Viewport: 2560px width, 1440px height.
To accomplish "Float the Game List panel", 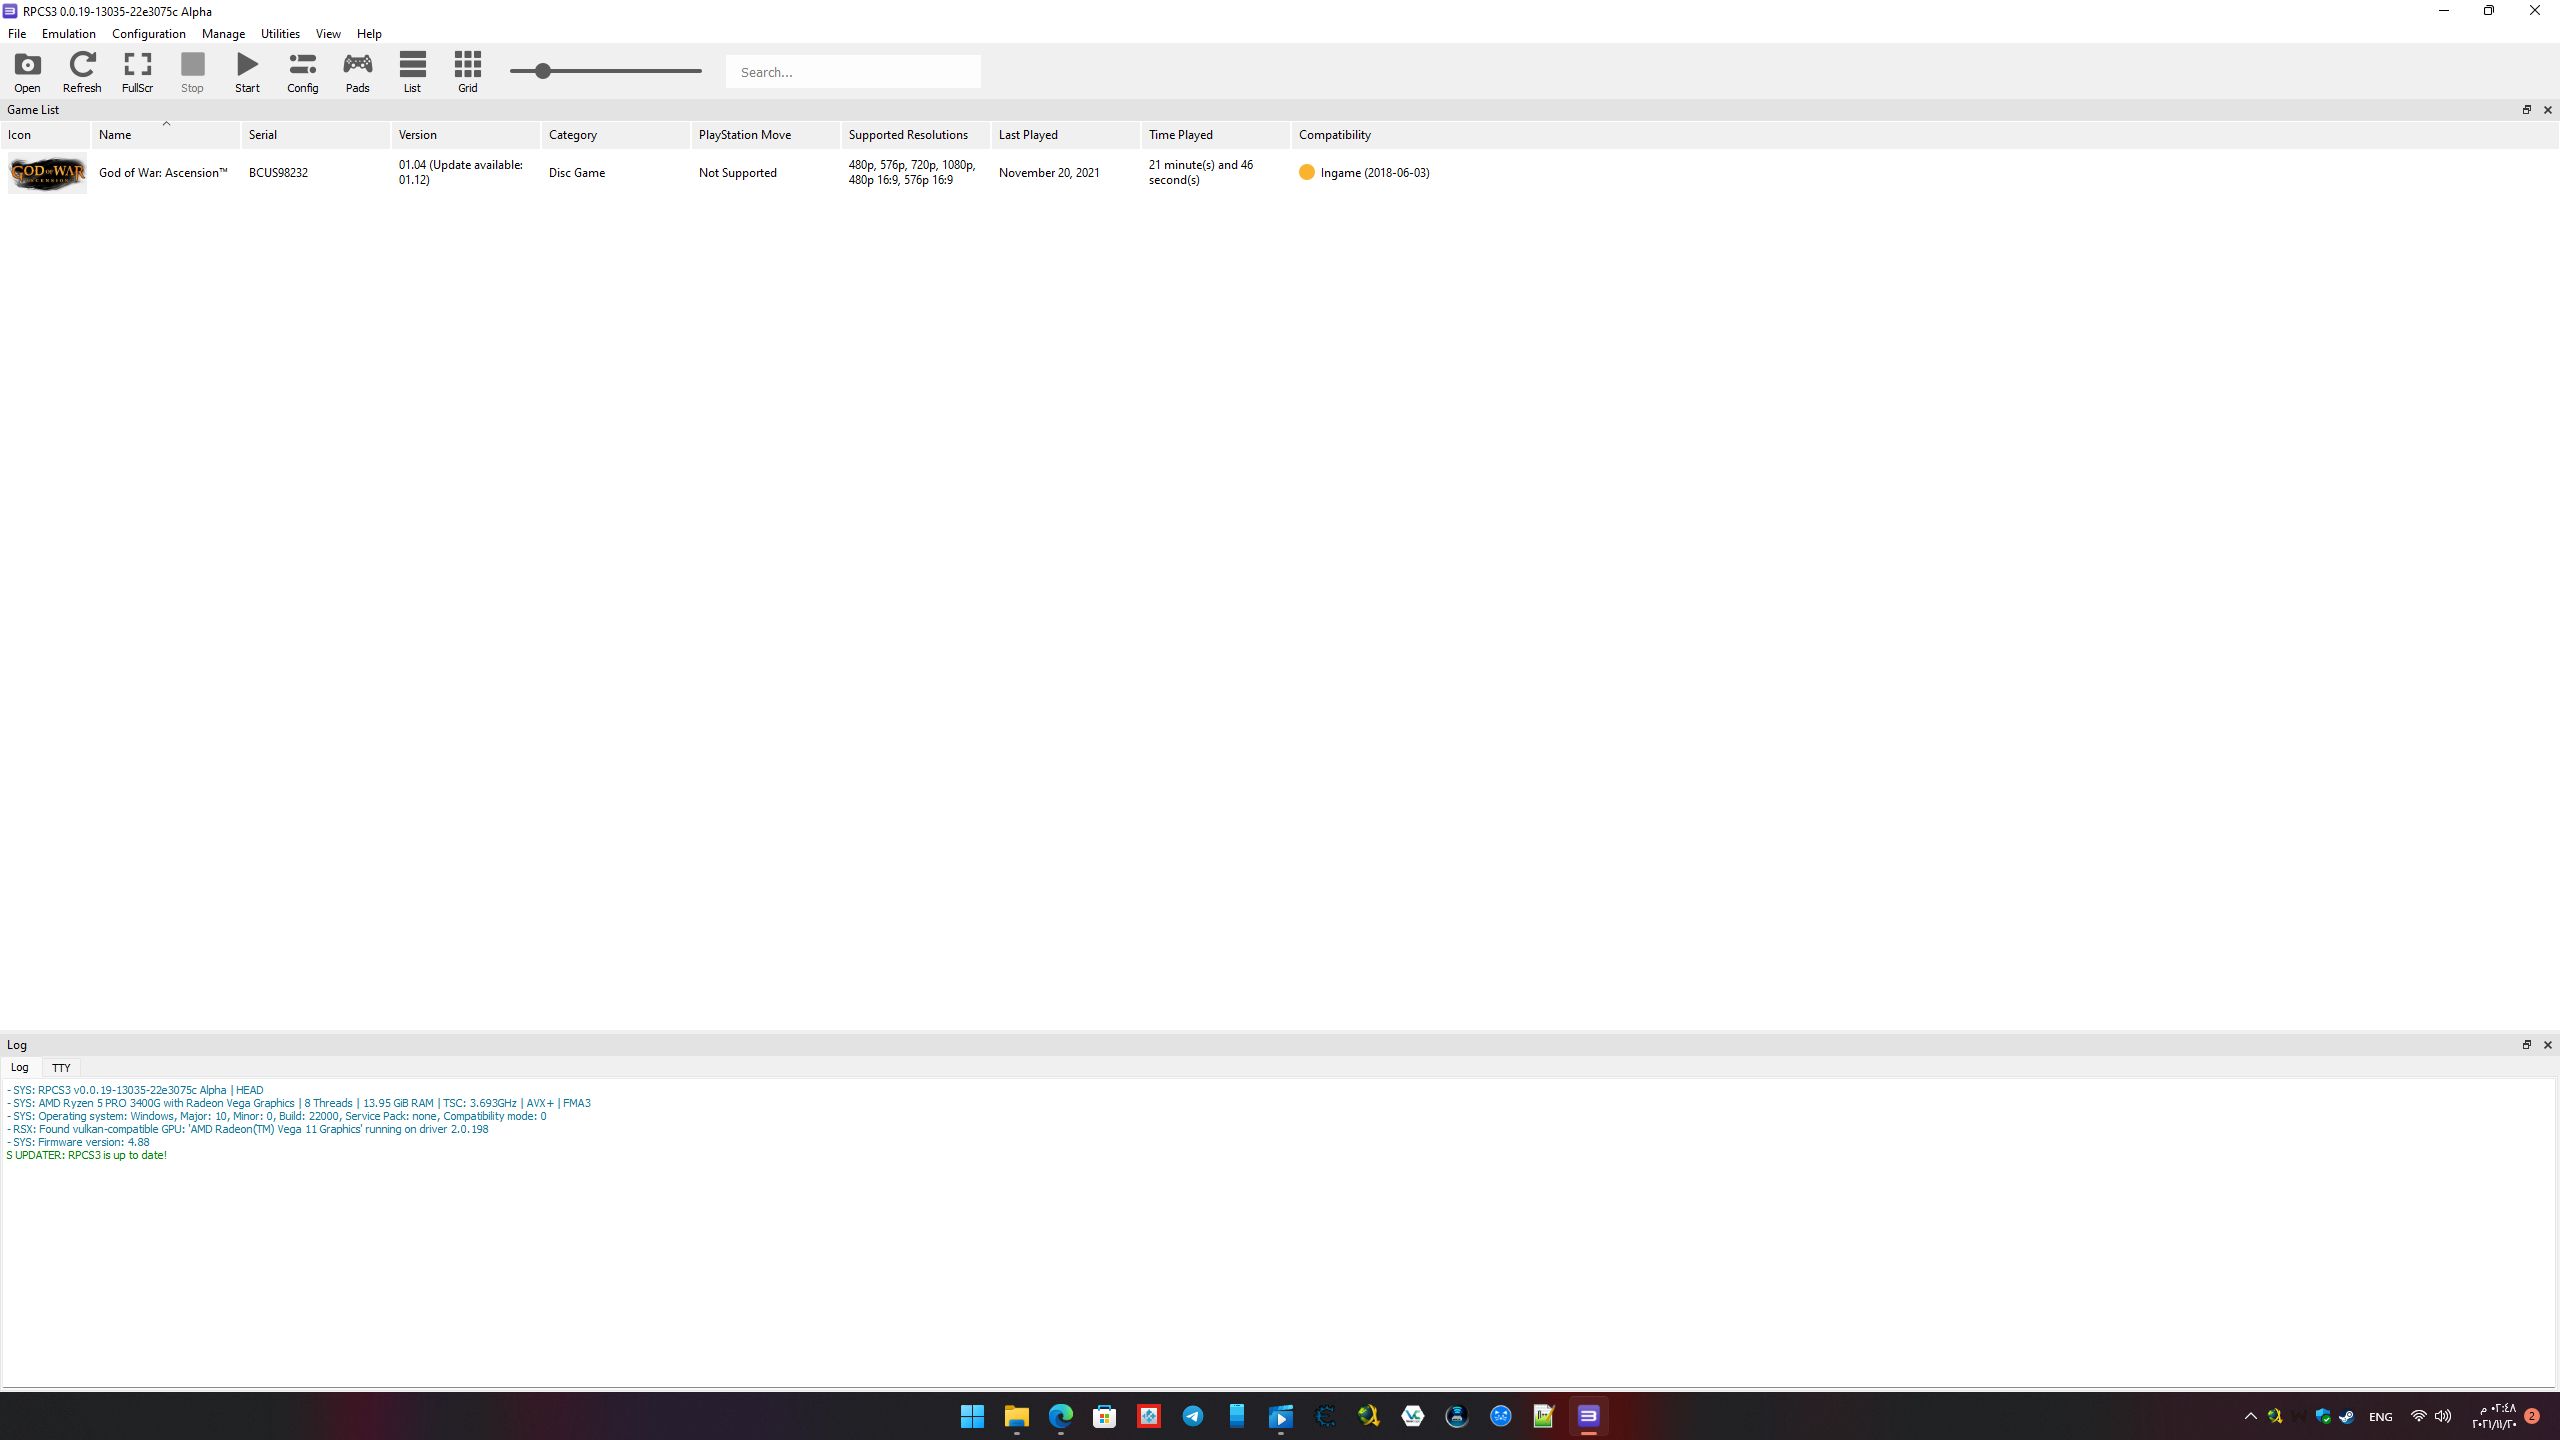I will click(x=2526, y=110).
